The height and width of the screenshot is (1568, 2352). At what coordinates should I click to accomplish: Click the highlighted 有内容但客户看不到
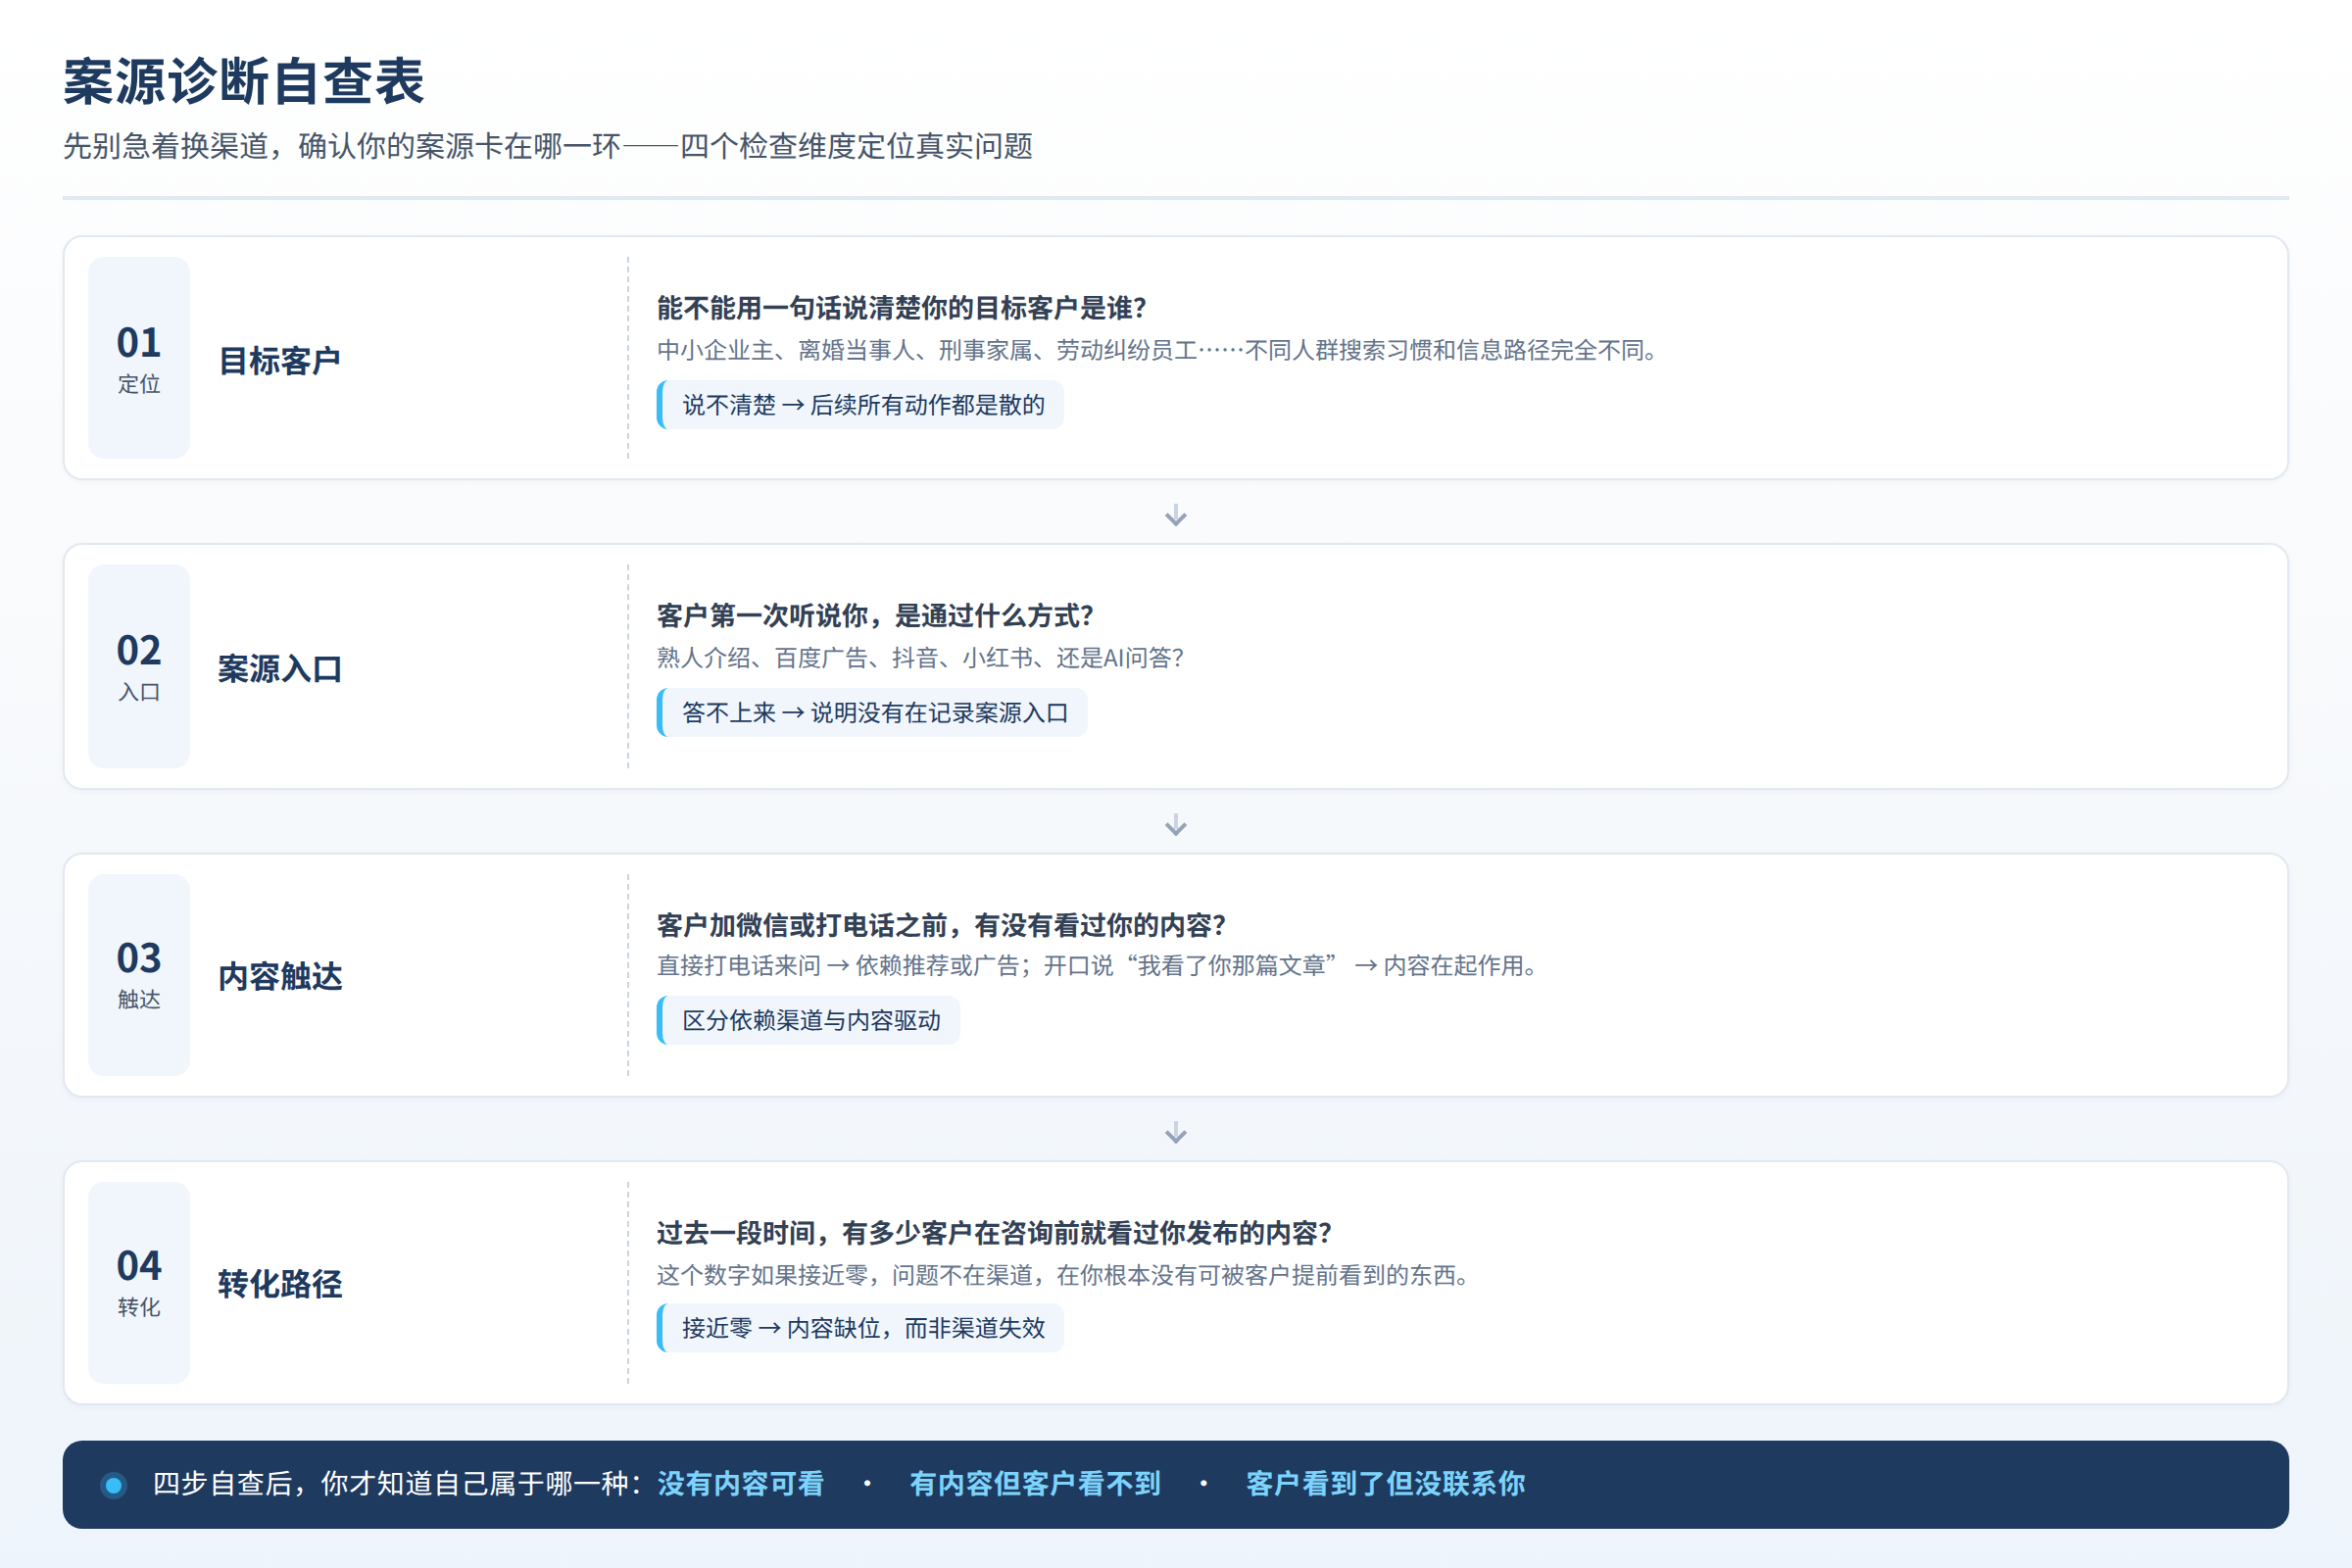1035,1484
